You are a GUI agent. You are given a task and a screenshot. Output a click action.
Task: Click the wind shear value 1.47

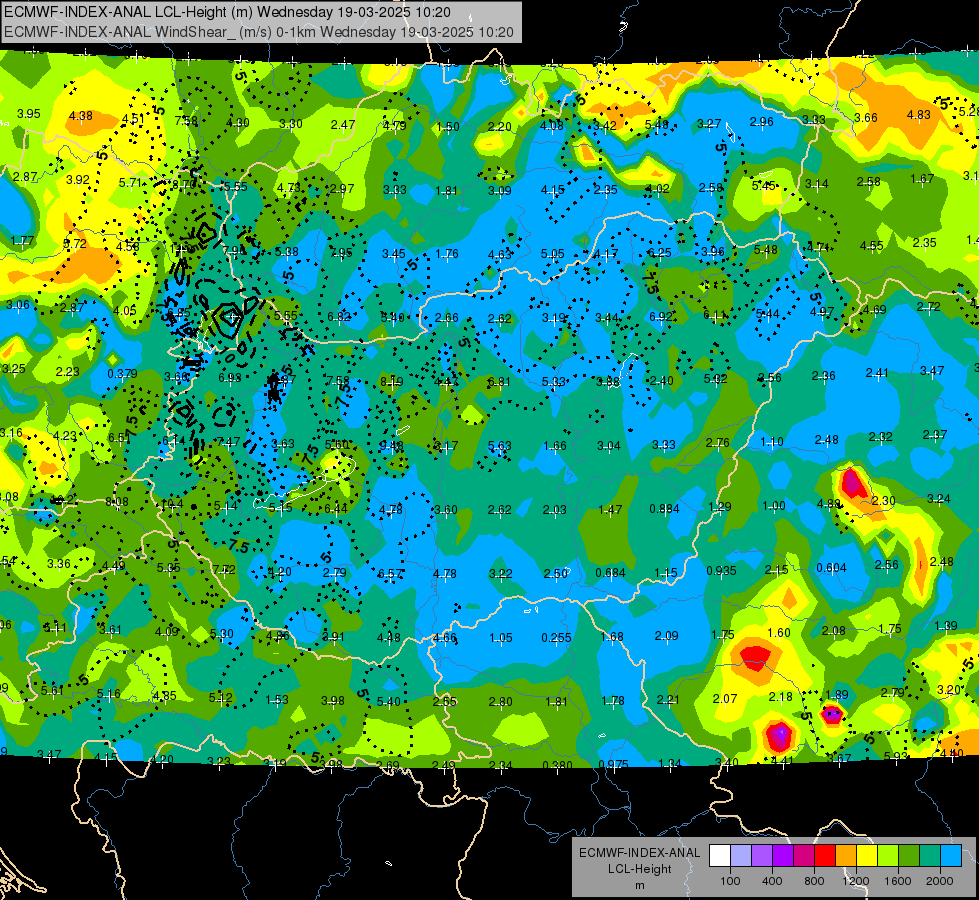[610, 510]
